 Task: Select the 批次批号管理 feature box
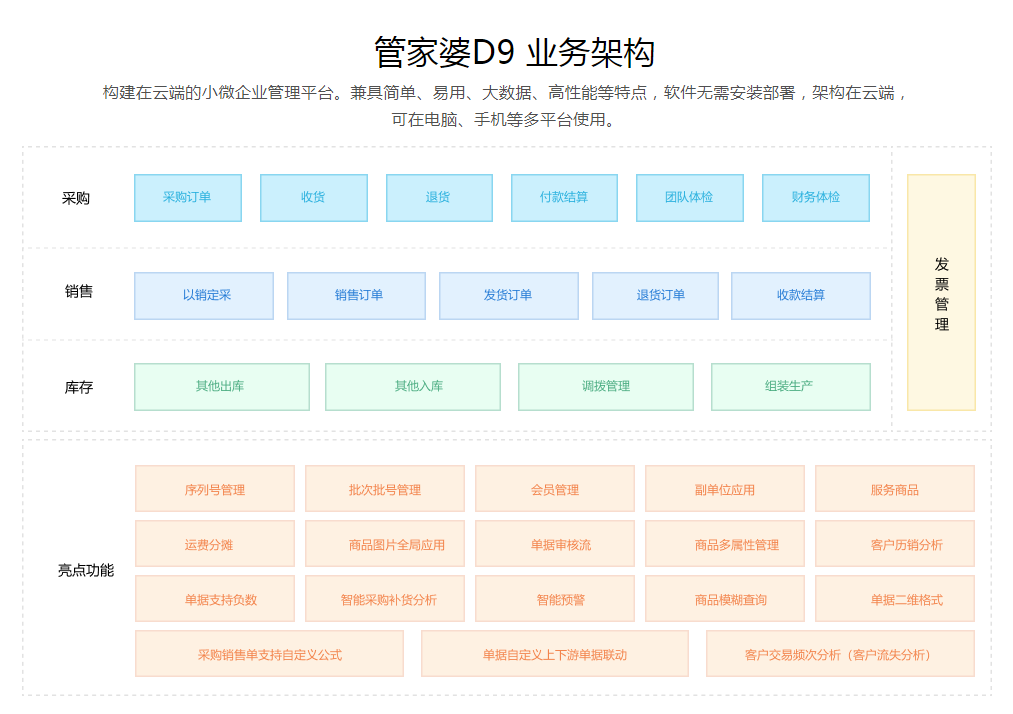[x=385, y=488]
